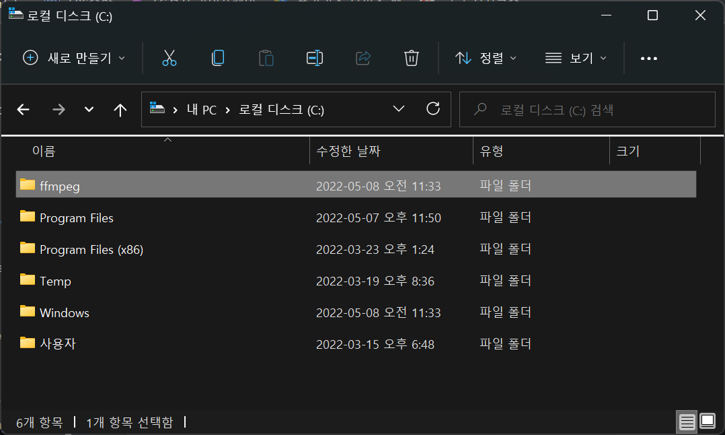Click the 사용자 folder icon
The height and width of the screenshot is (435, 725).
pos(27,343)
